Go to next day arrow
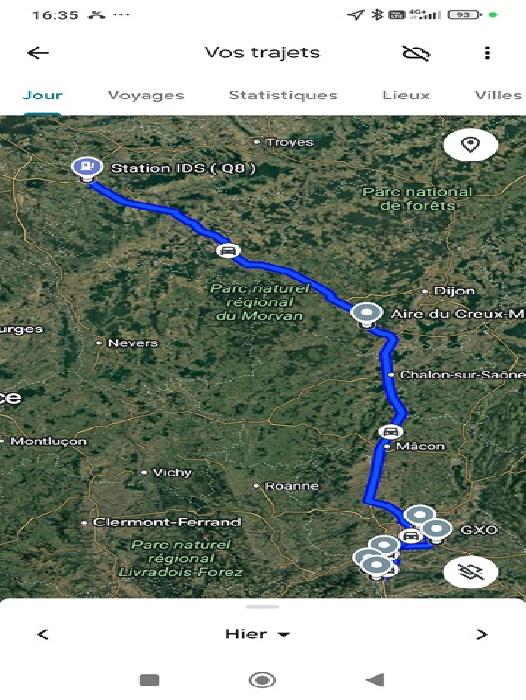Image resolution: width=526 pixels, height=700 pixels. 481,634
